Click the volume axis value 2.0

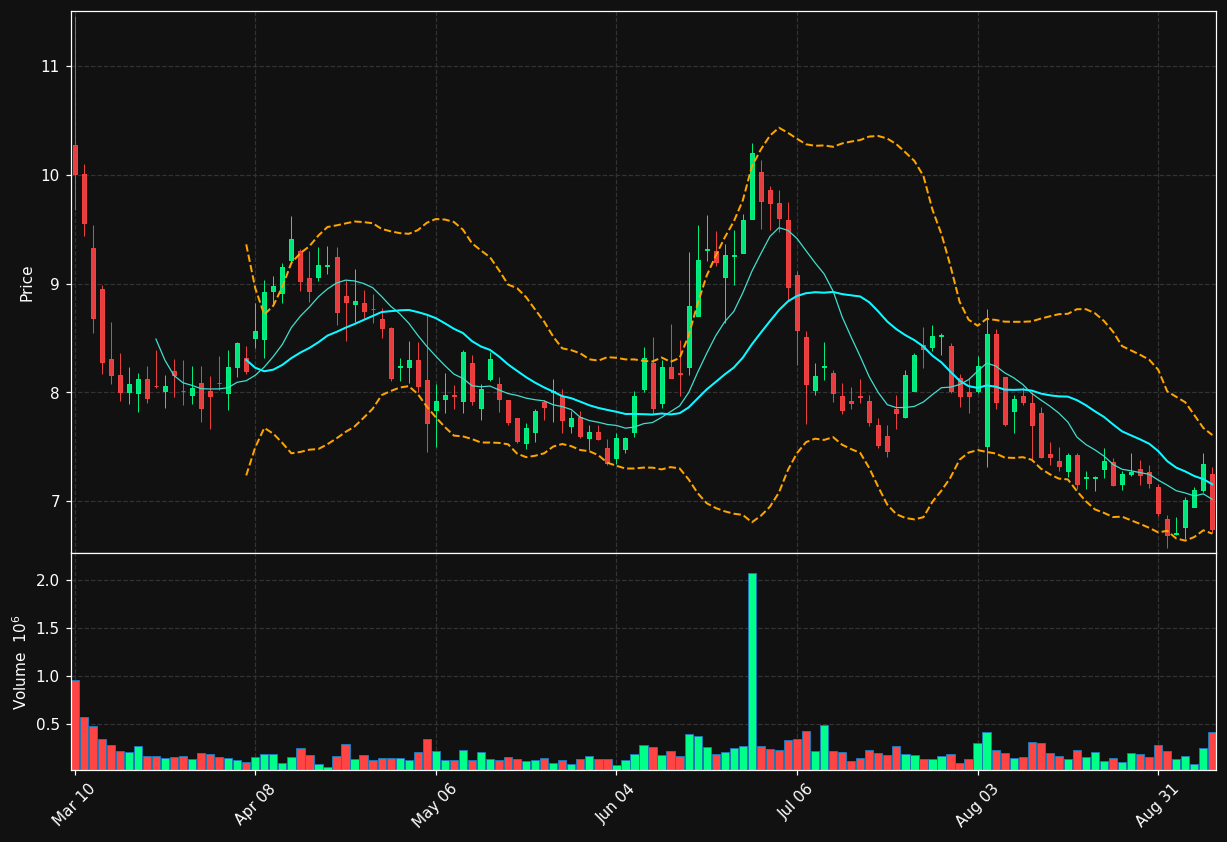50,581
